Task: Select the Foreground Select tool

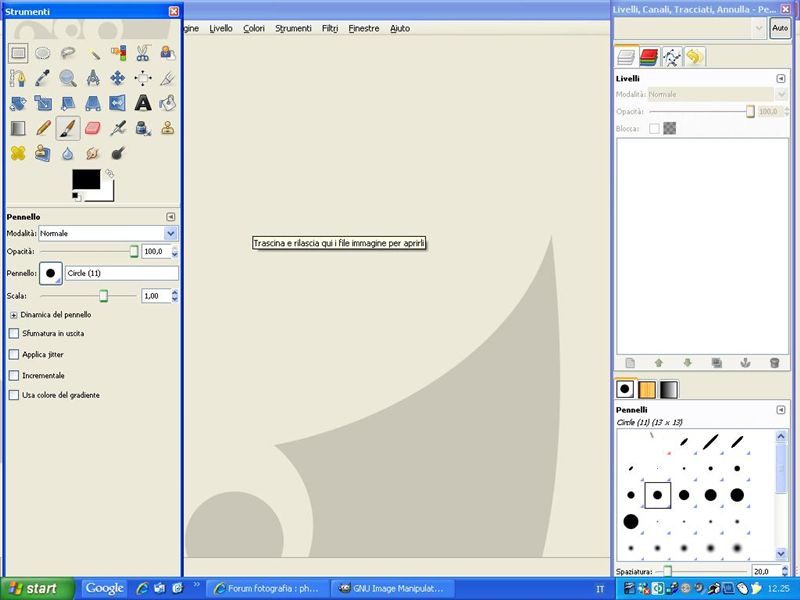Action: click(167, 53)
